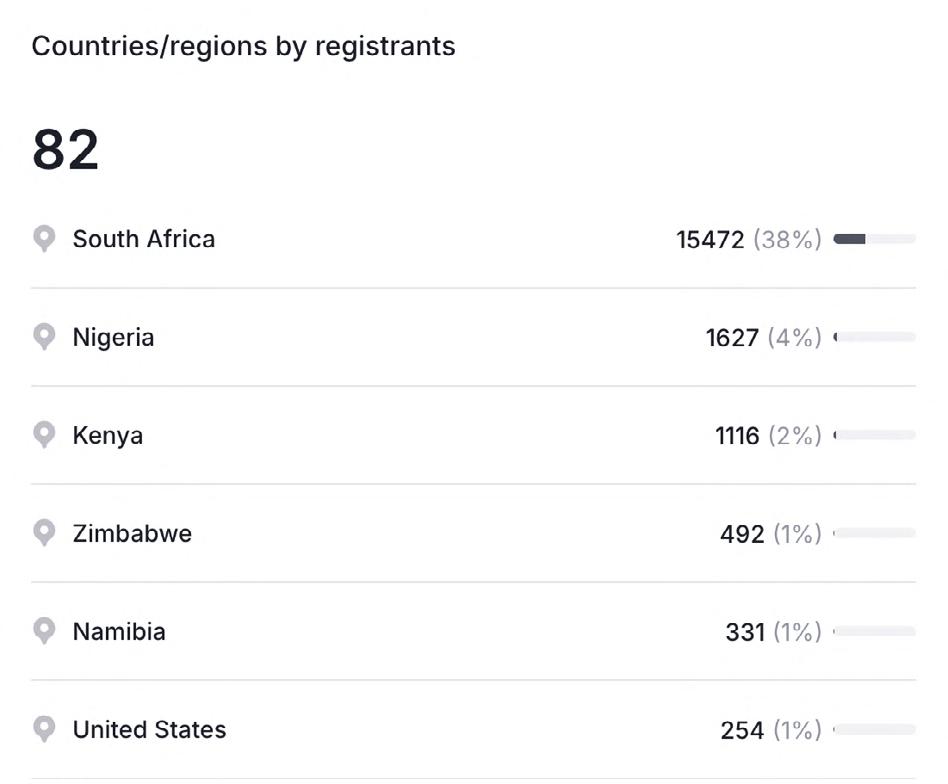Screen dimensions: 948x784
Task: Select the South Africa country label
Action: [143, 239]
